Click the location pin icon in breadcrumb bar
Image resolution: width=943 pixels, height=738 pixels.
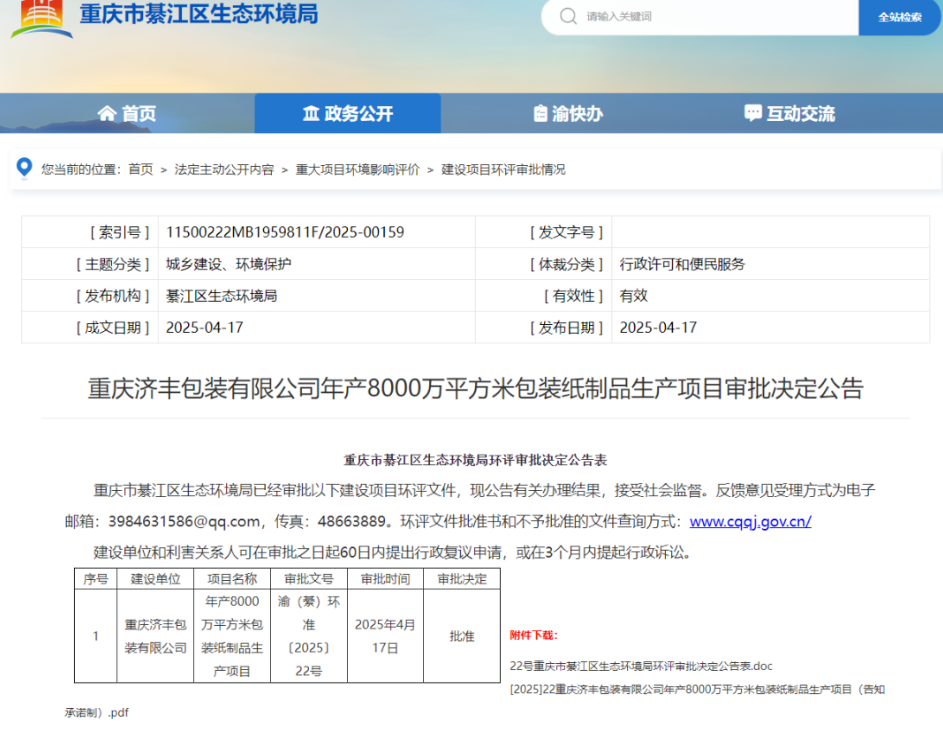click(x=24, y=167)
